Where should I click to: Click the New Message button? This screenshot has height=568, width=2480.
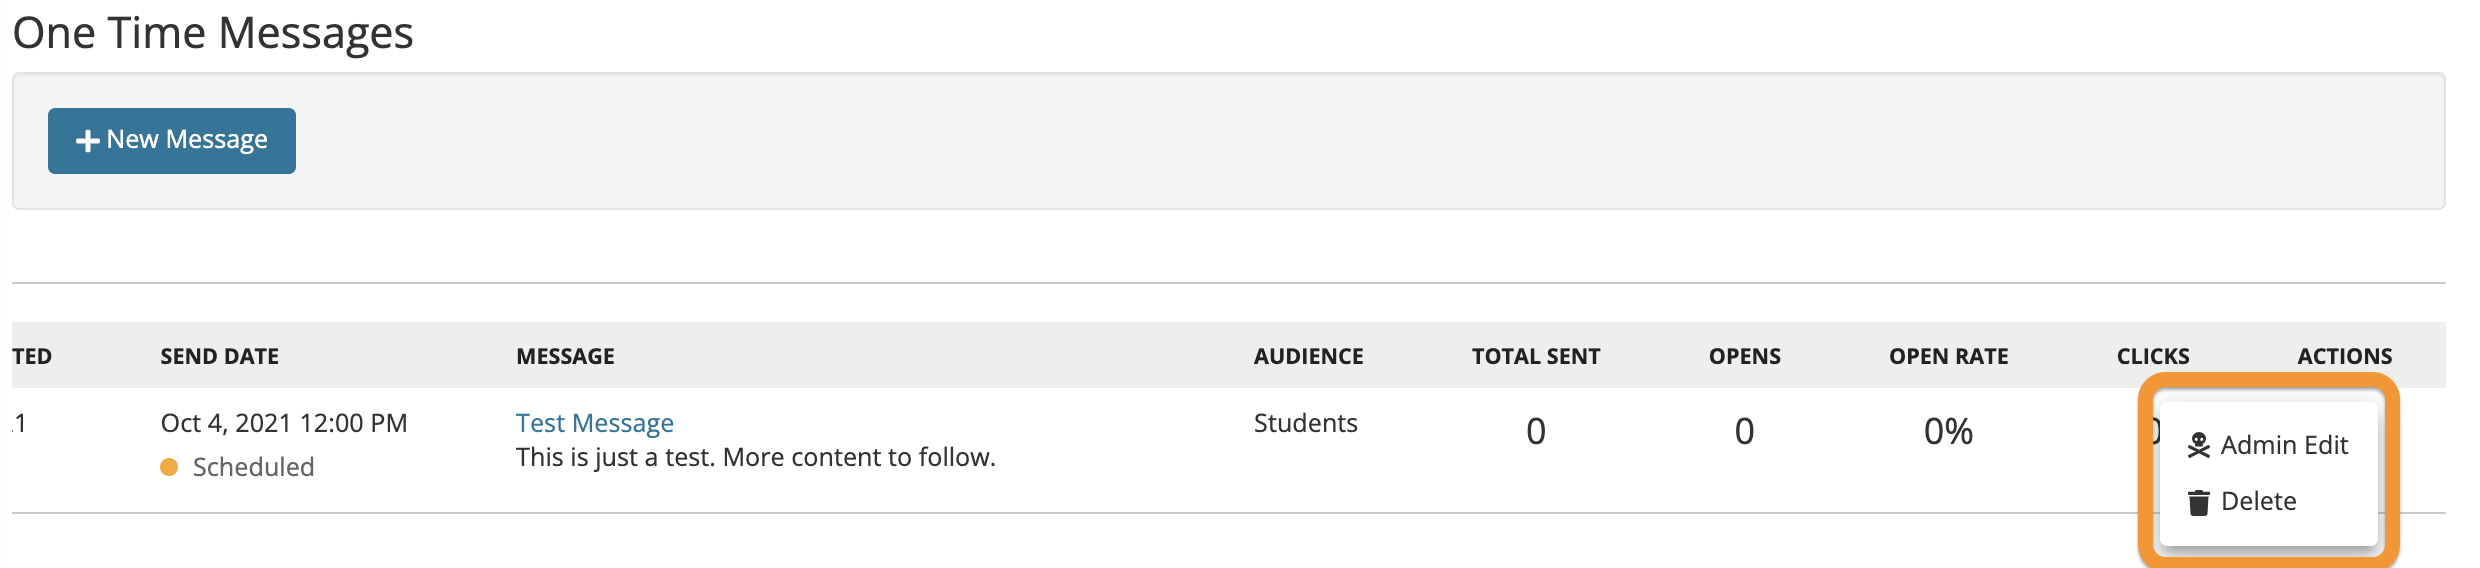point(172,140)
